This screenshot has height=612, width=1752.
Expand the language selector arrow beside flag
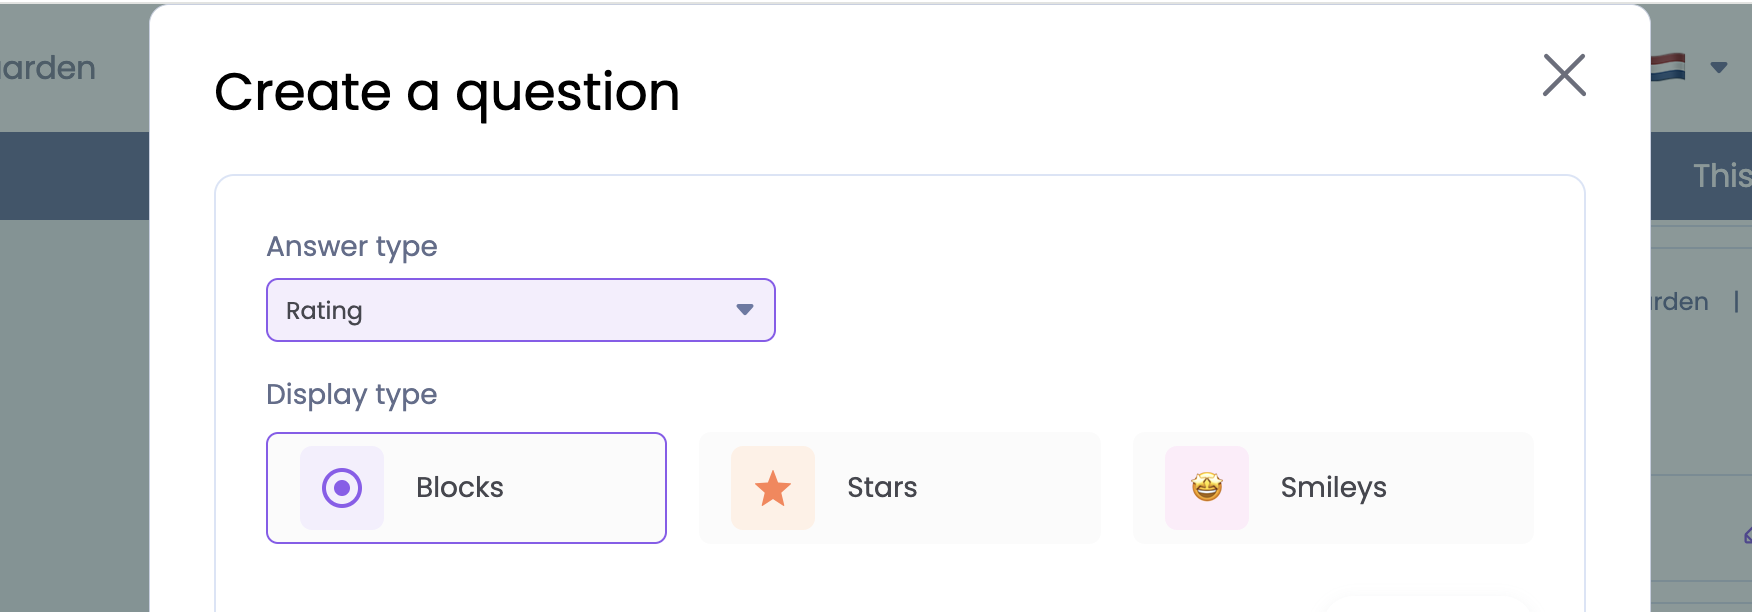[1719, 68]
